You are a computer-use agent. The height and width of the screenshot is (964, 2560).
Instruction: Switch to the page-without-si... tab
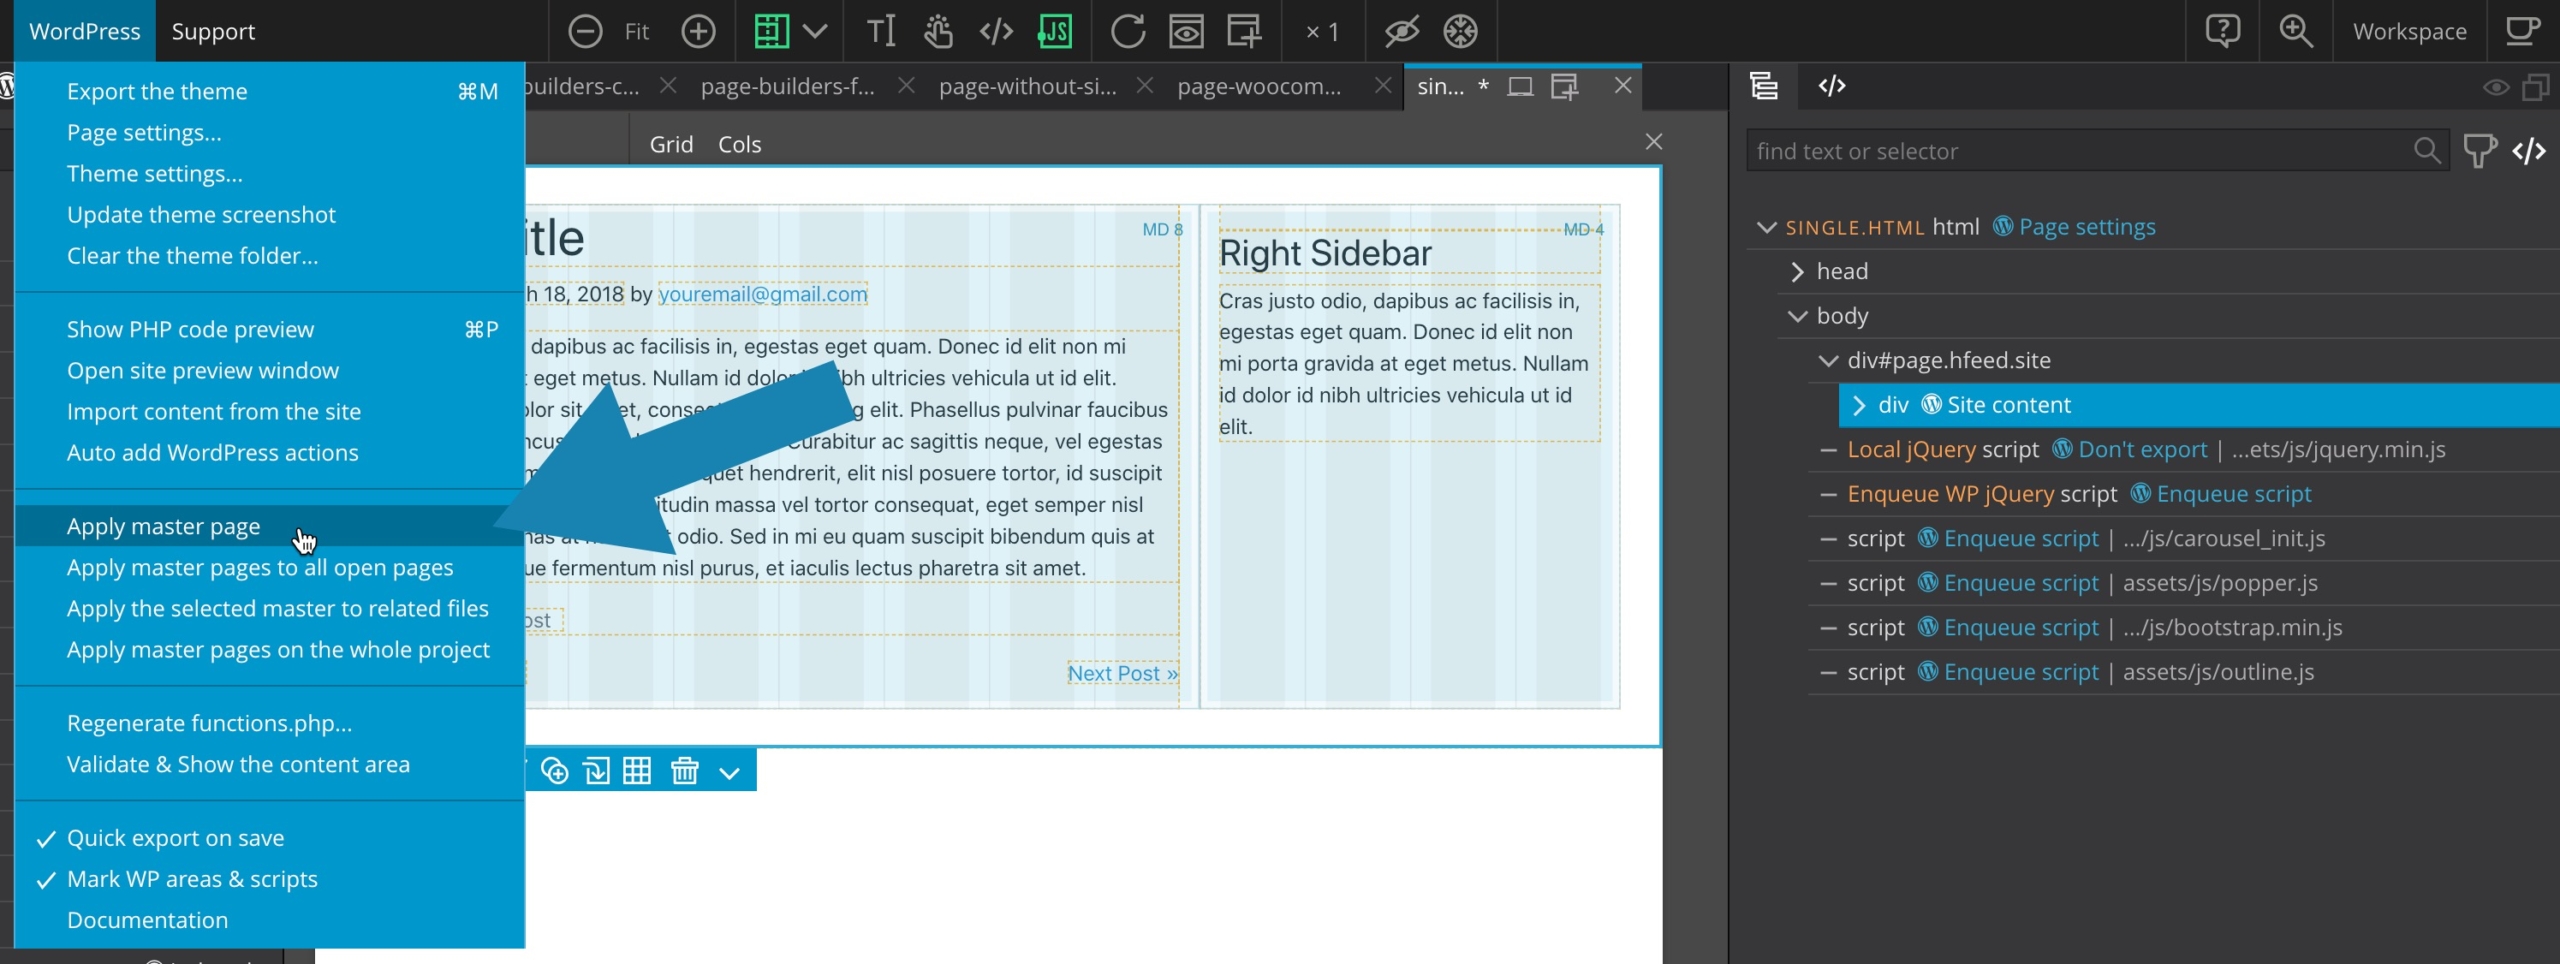(x=1028, y=87)
